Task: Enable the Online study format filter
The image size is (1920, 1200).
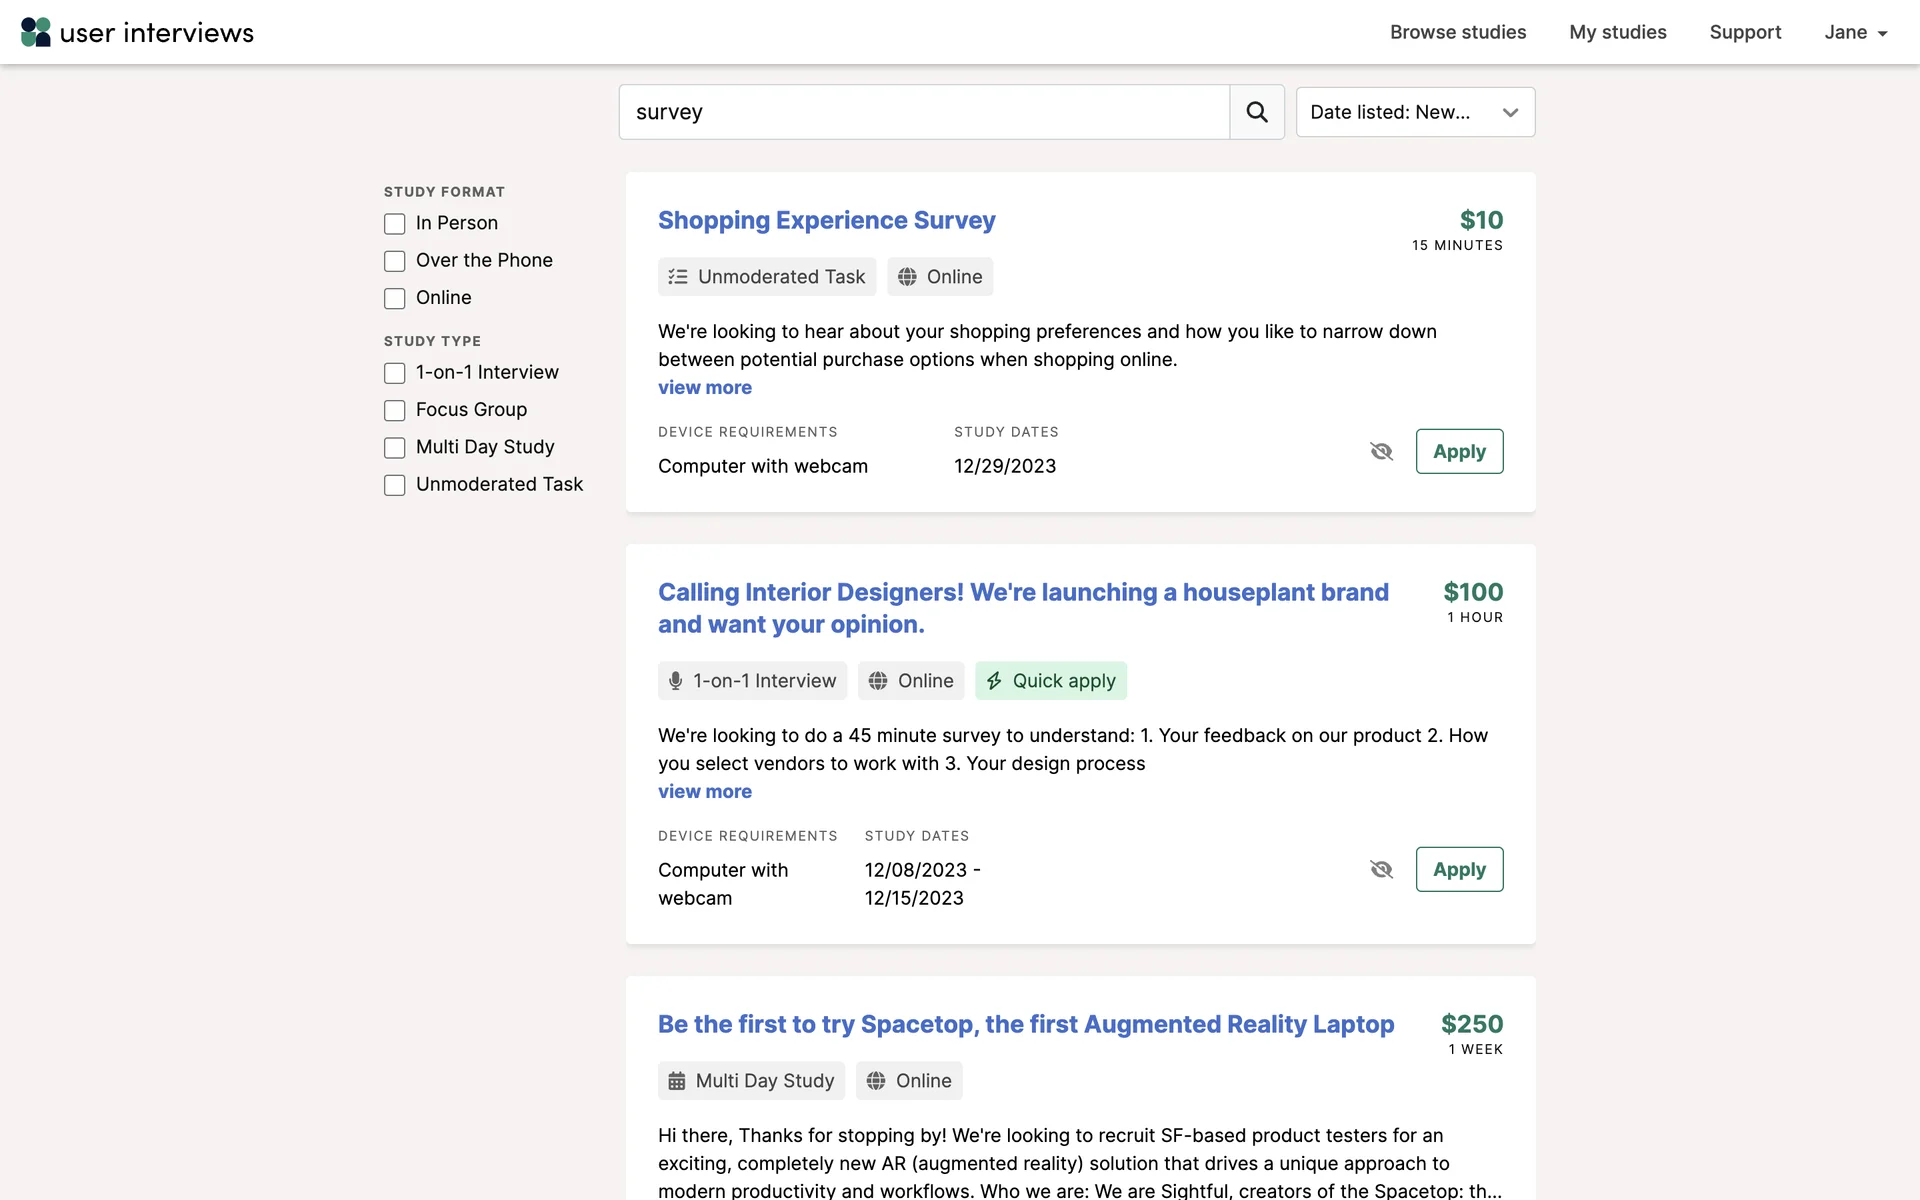Action: (395, 298)
